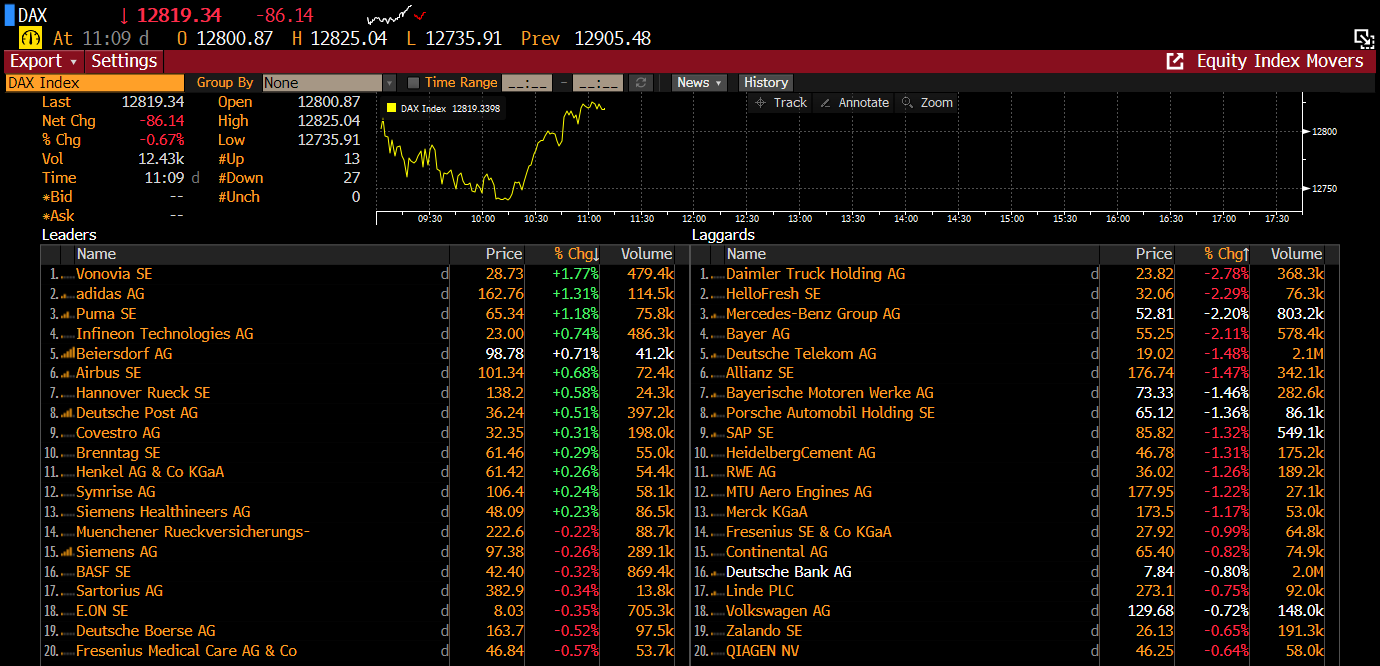Open the Settings menu
Image resolution: width=1380 pixels, height=666 pixels.
click(x=124, y=61)
